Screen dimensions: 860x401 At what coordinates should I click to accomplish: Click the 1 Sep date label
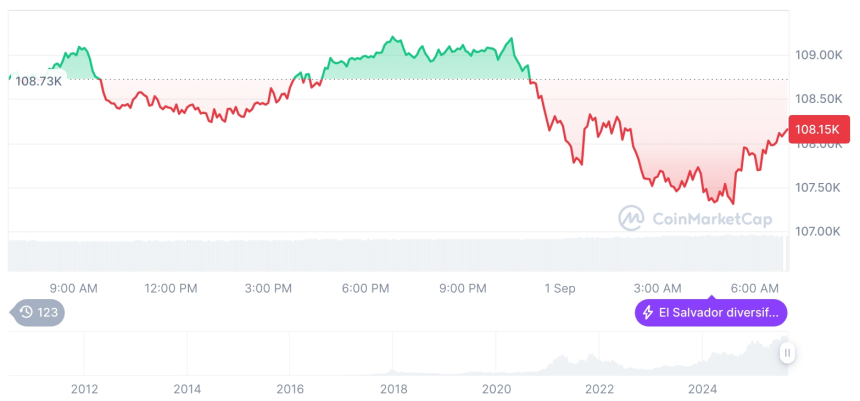(x=560, y=288)
